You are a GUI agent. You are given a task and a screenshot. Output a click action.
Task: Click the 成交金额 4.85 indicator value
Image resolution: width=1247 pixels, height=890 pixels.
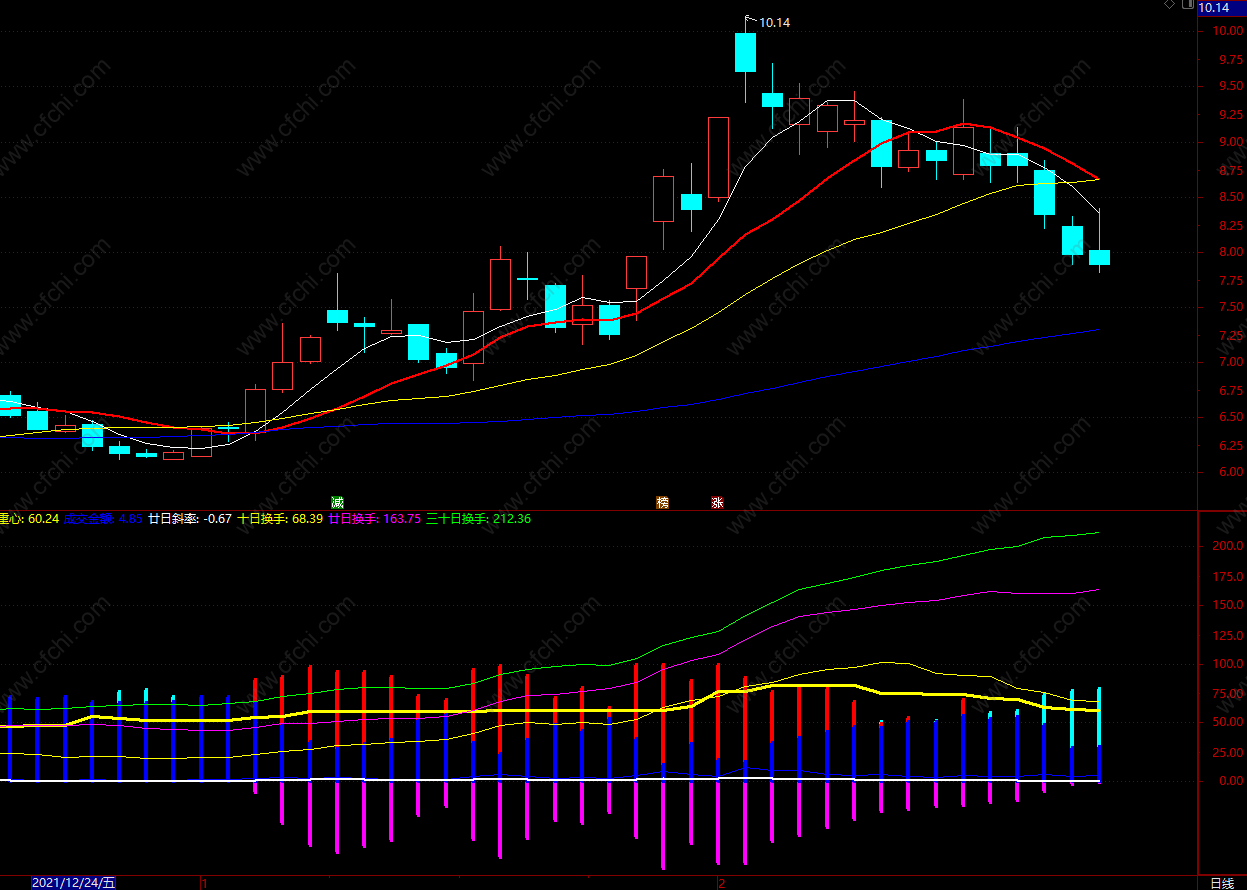(x=102, y=518)
